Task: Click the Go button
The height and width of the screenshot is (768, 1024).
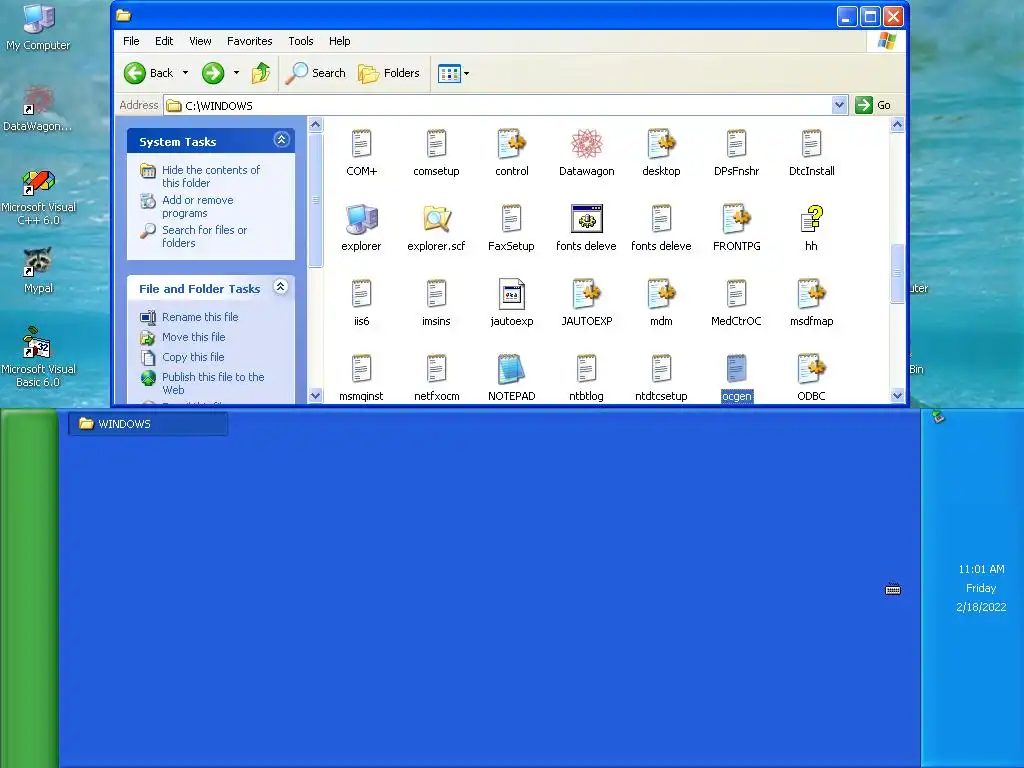Action: (x=874, y=105)
